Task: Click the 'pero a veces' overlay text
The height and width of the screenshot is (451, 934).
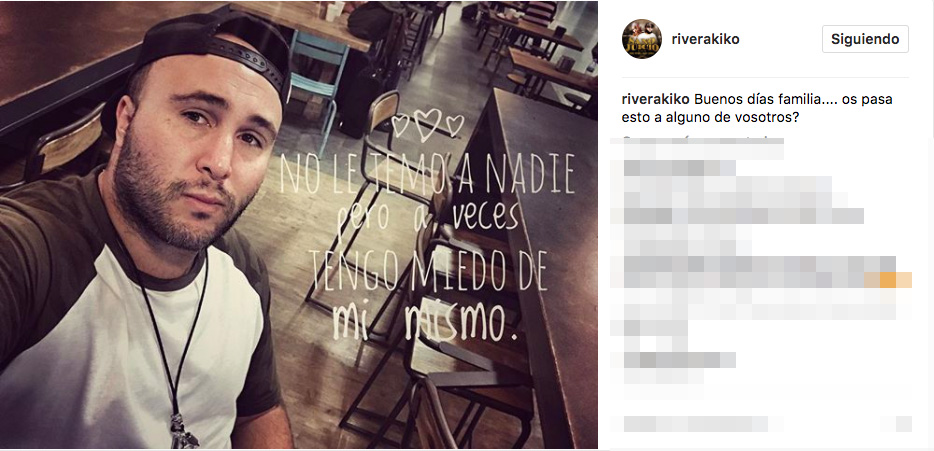Action: [428, 220]
